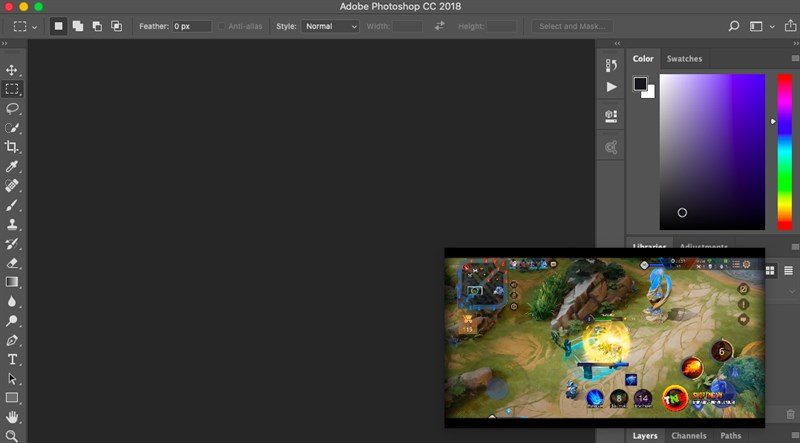Open the Style dropdown set to Normal
Image resolution: width=800 pixels, height=443 pixels.
pos(330,26)
